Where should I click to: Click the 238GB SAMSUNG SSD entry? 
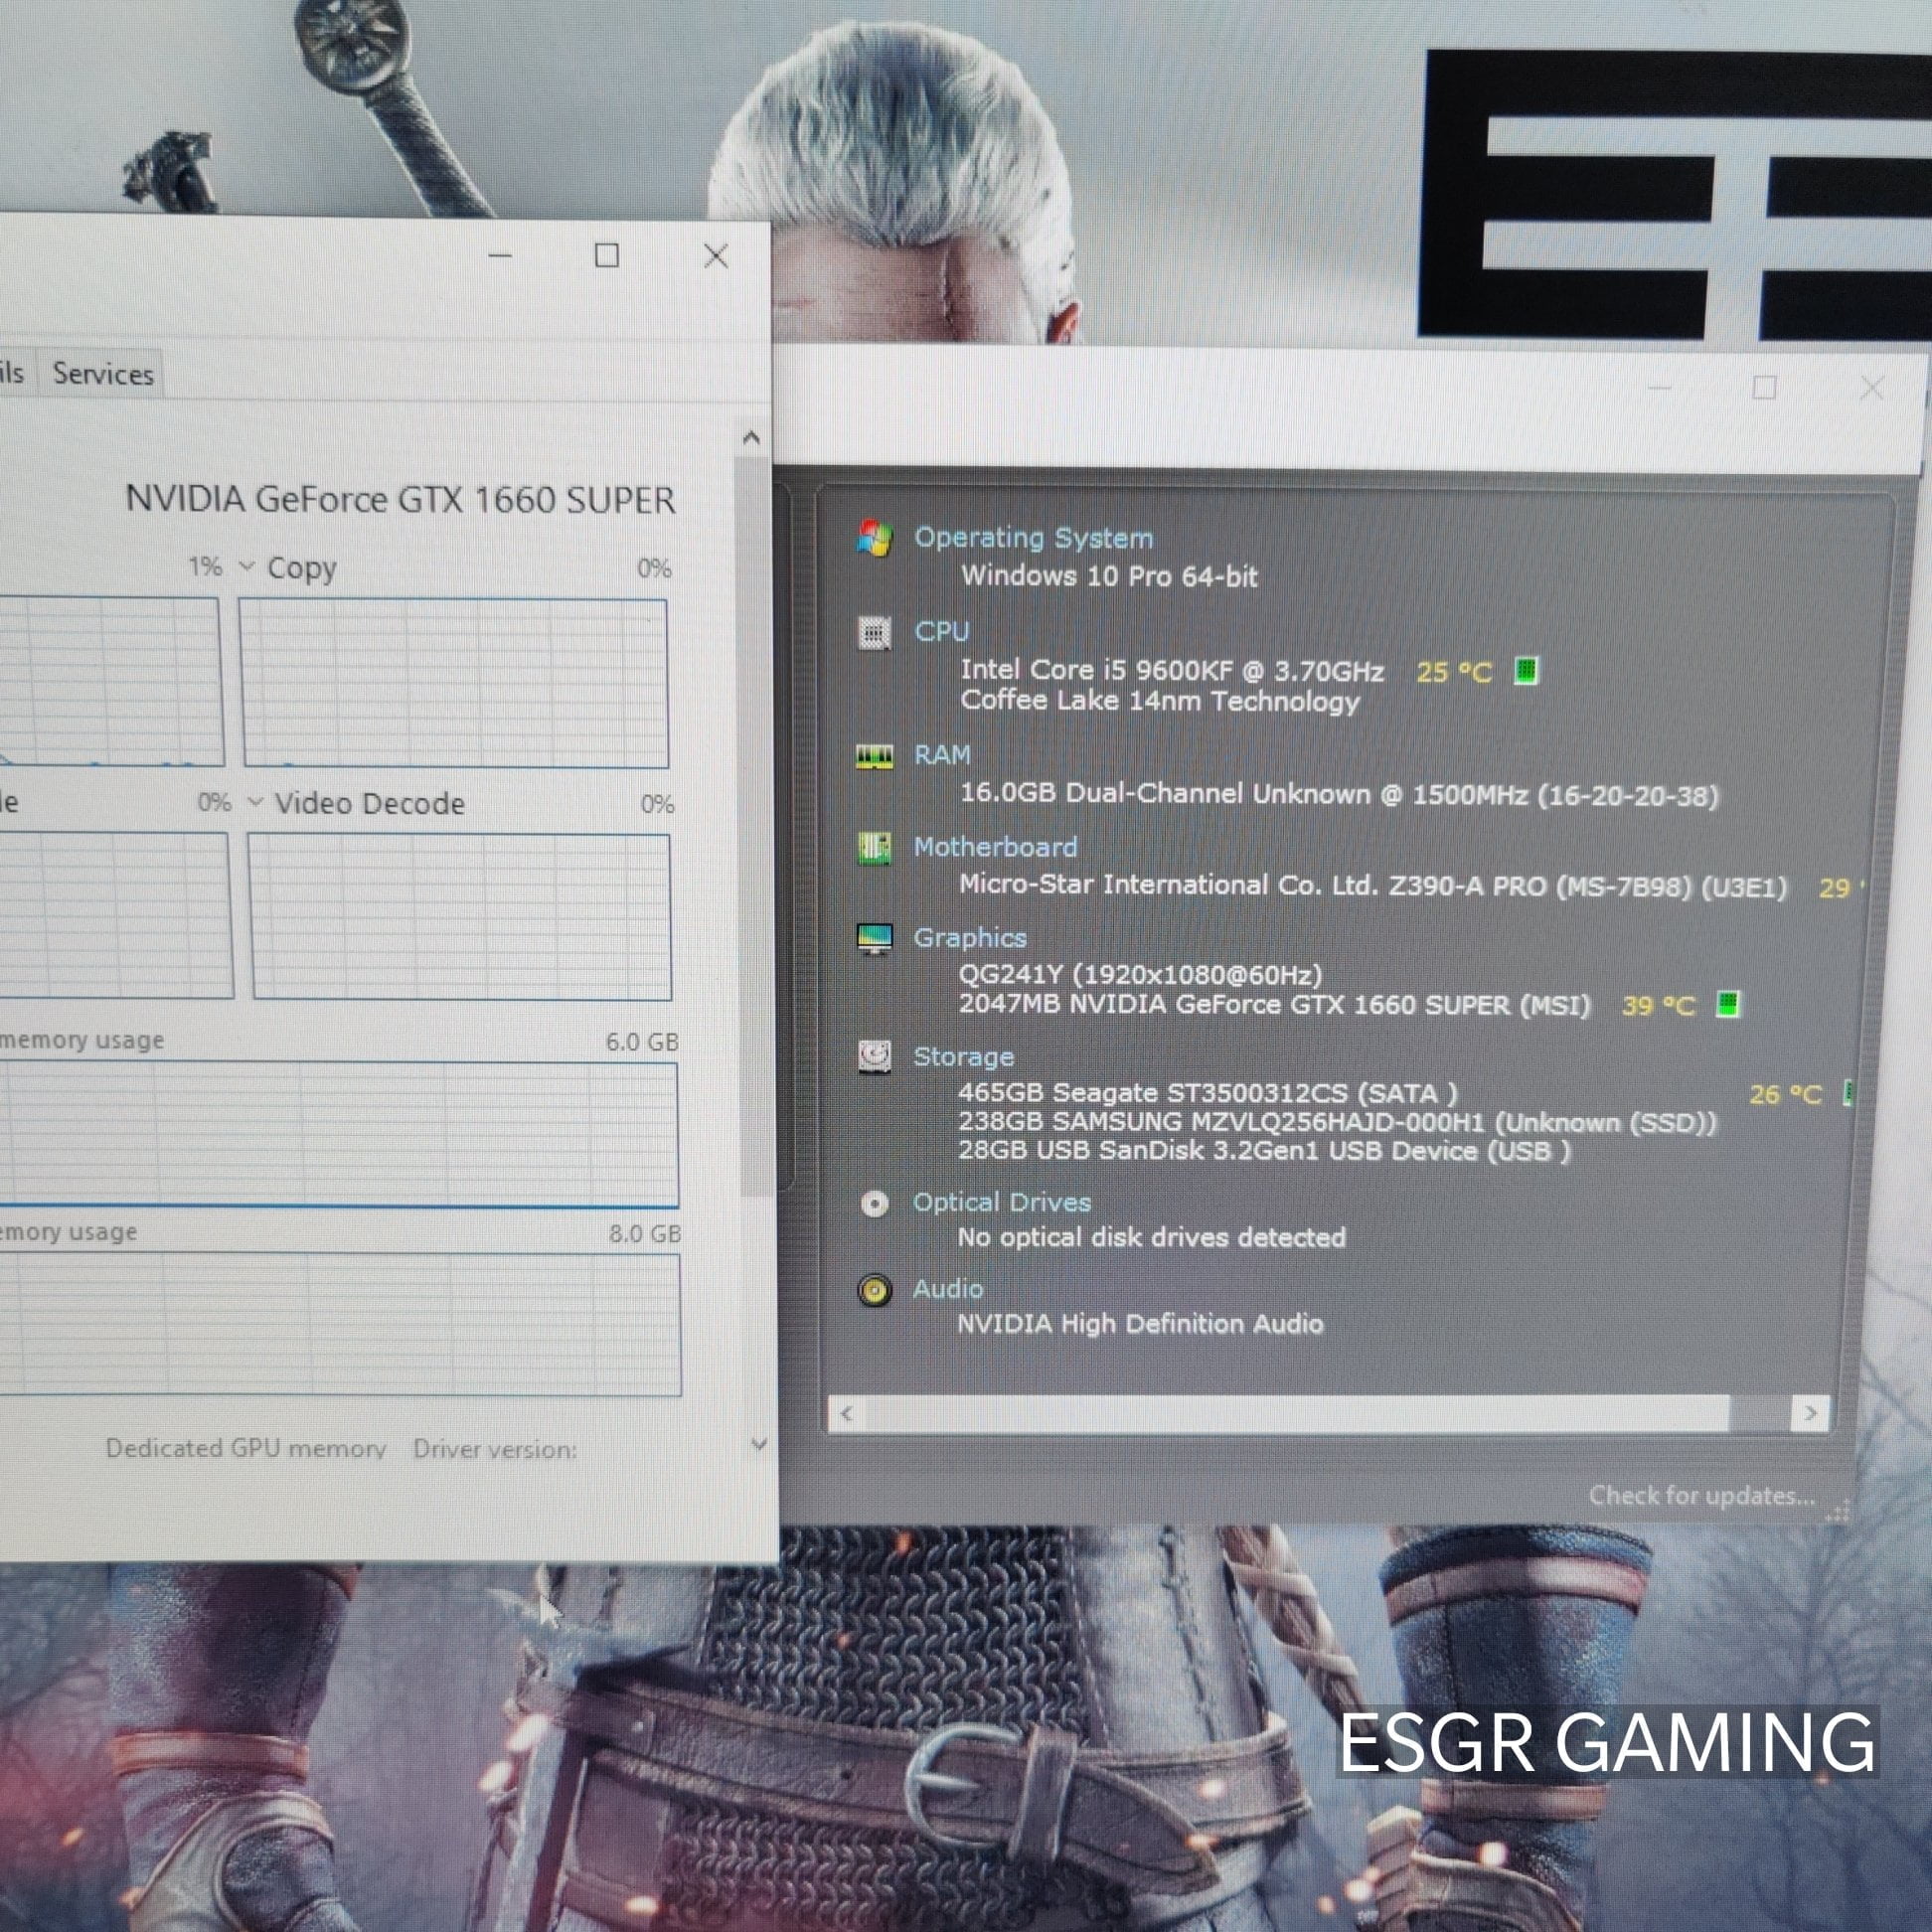point(1337,1122)
